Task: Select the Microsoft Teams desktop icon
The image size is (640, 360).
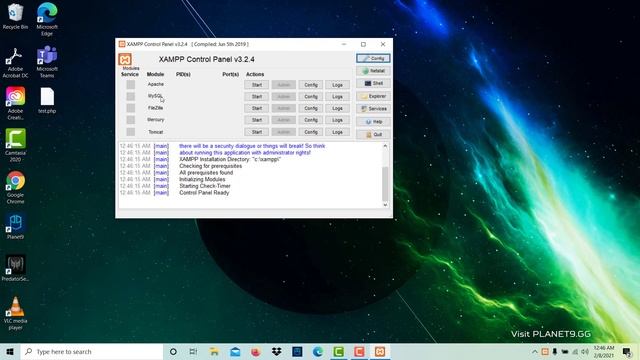Action: (x=47, y=62)
